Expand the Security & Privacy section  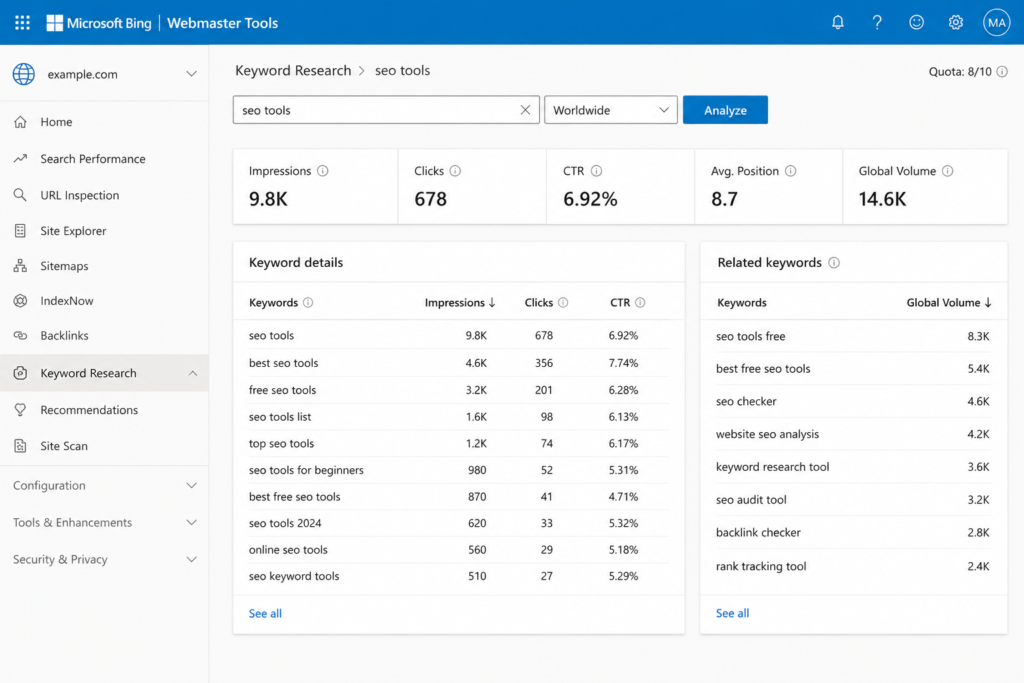coord(104,559)
